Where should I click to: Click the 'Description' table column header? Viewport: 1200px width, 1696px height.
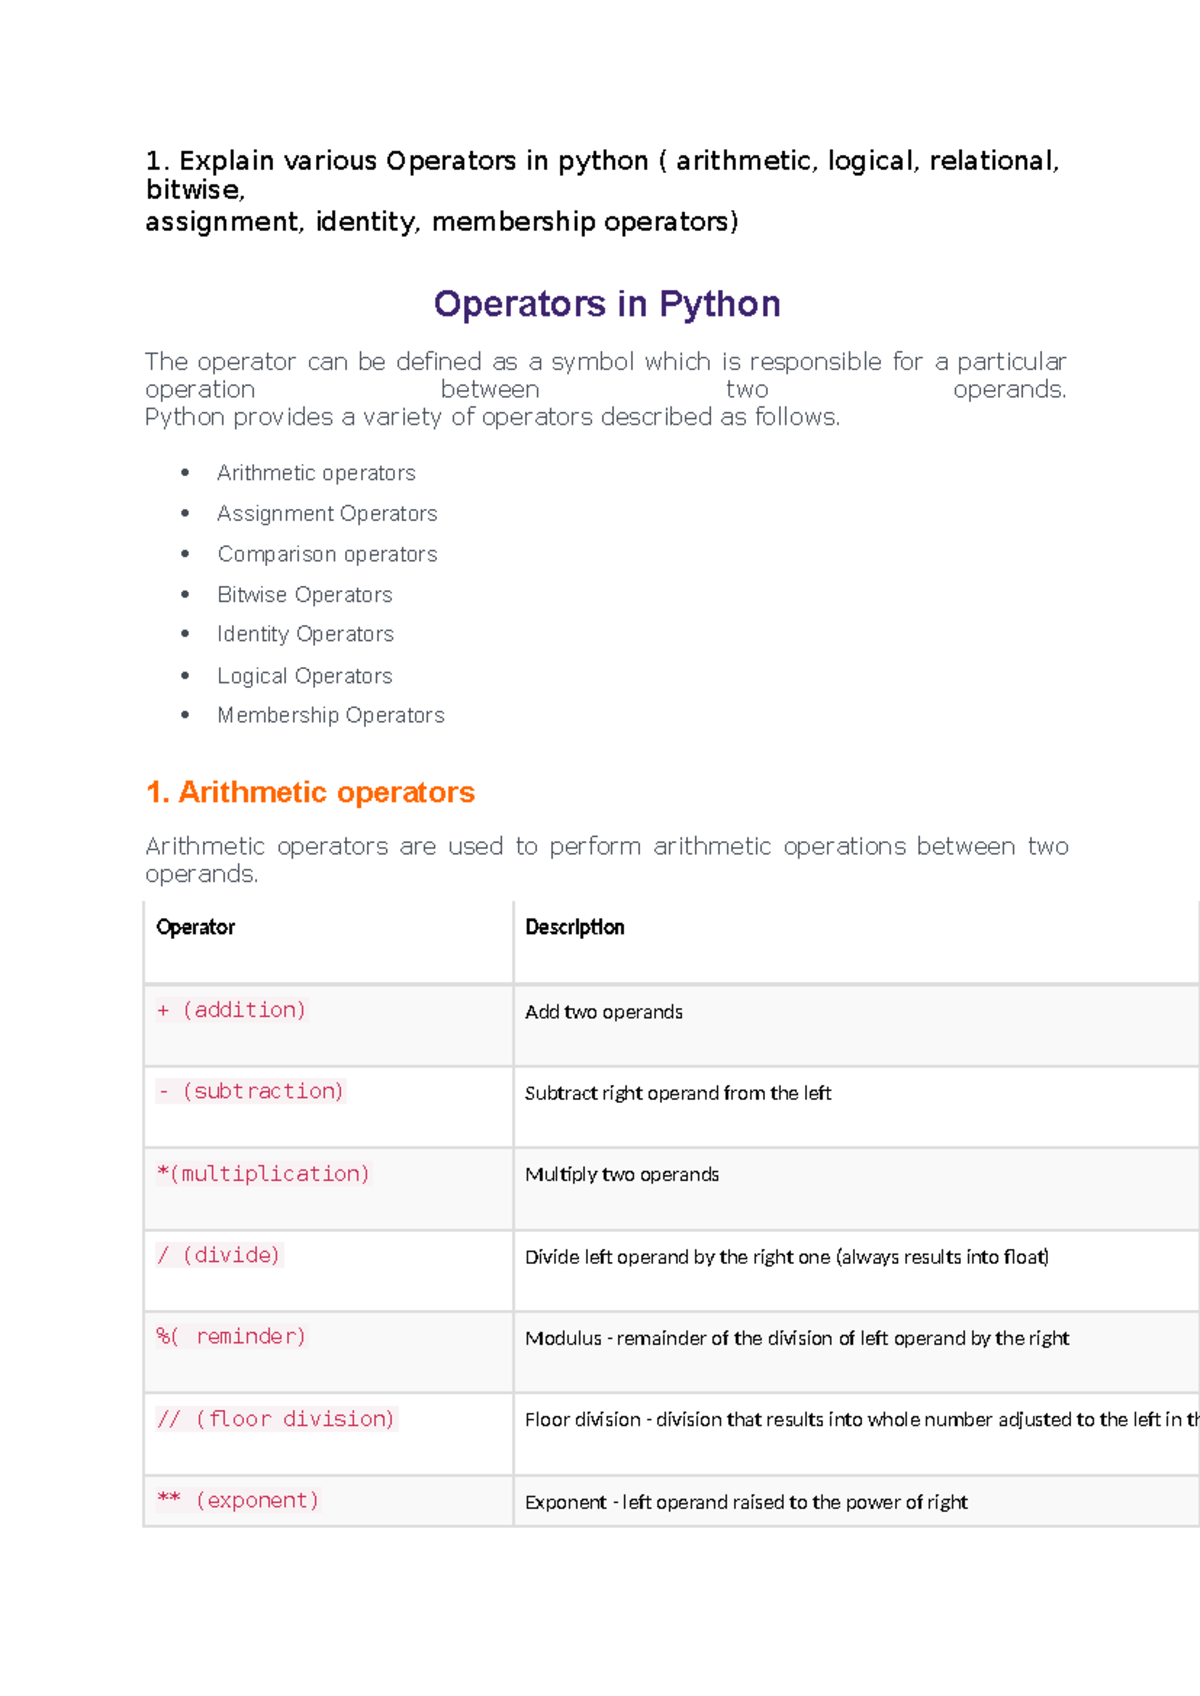coord(575,927)
